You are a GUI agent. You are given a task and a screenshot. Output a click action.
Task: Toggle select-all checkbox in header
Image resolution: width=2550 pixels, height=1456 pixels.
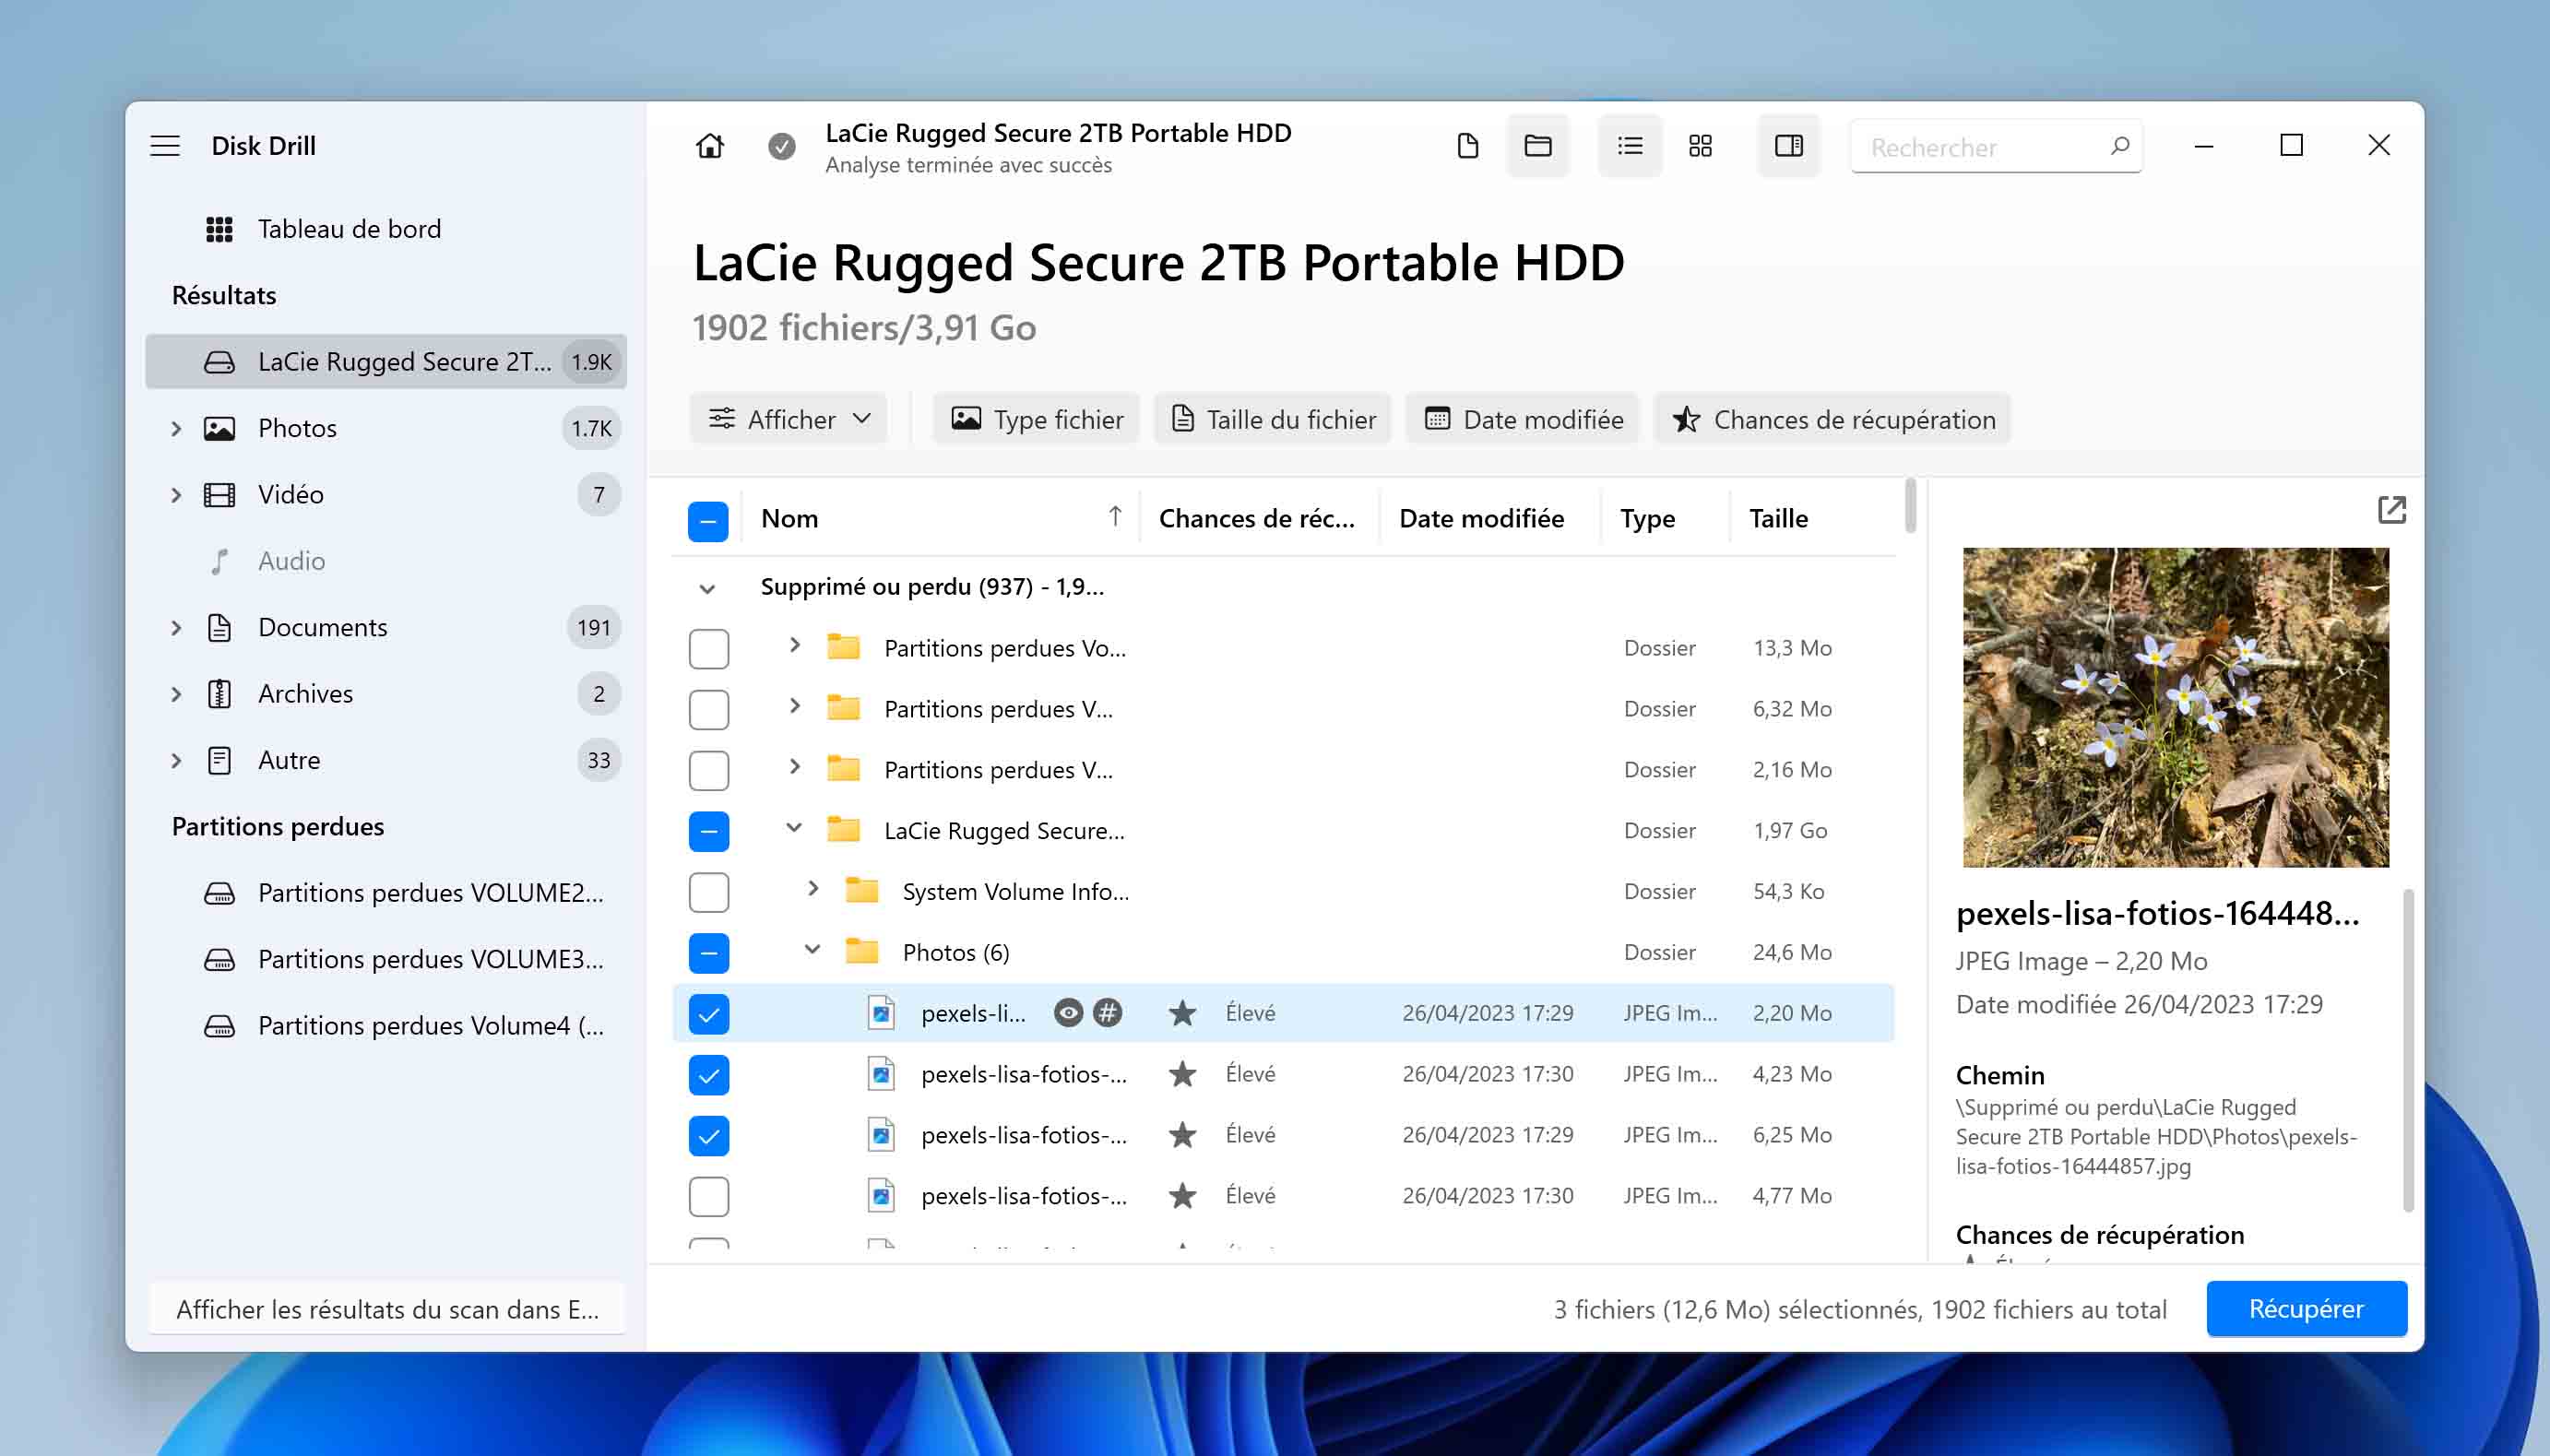(708, 520)
